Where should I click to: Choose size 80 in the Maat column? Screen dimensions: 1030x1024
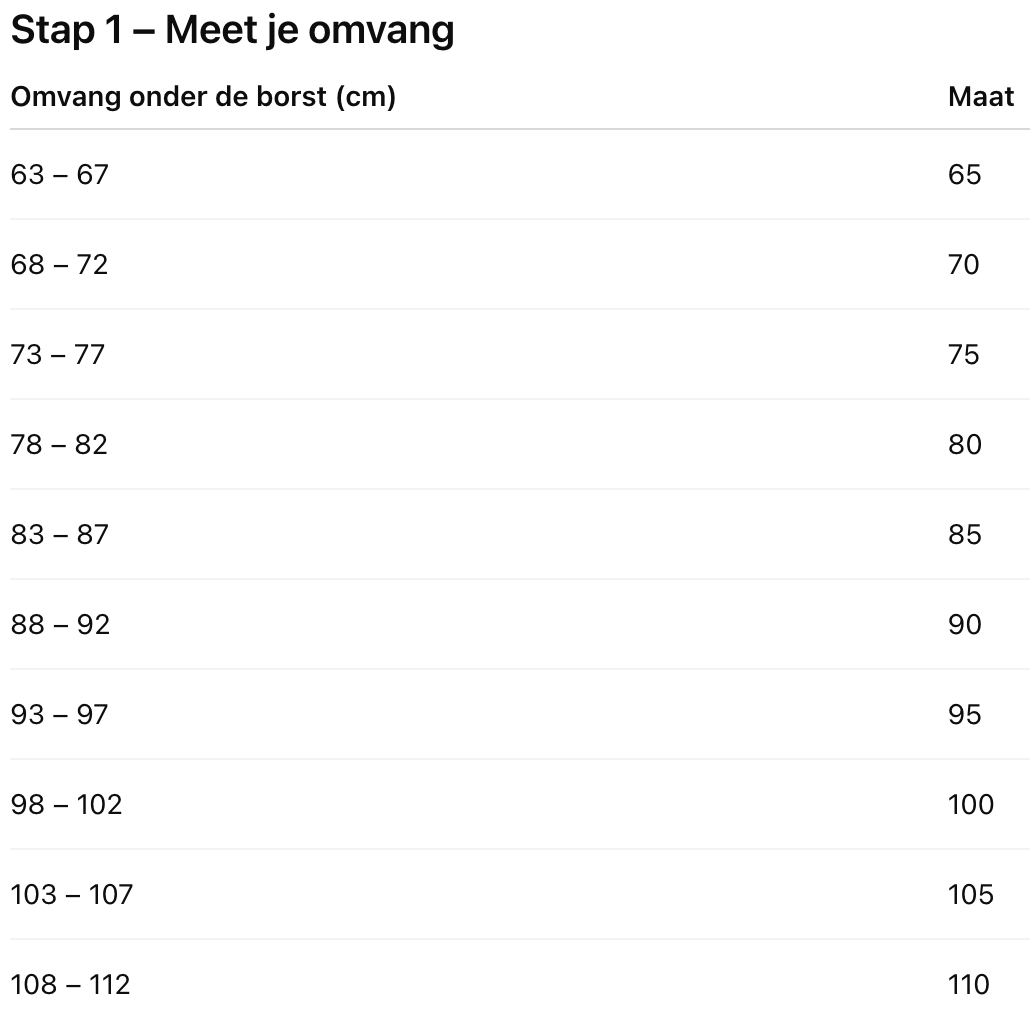pyautogui.click(x=965, y=445)
